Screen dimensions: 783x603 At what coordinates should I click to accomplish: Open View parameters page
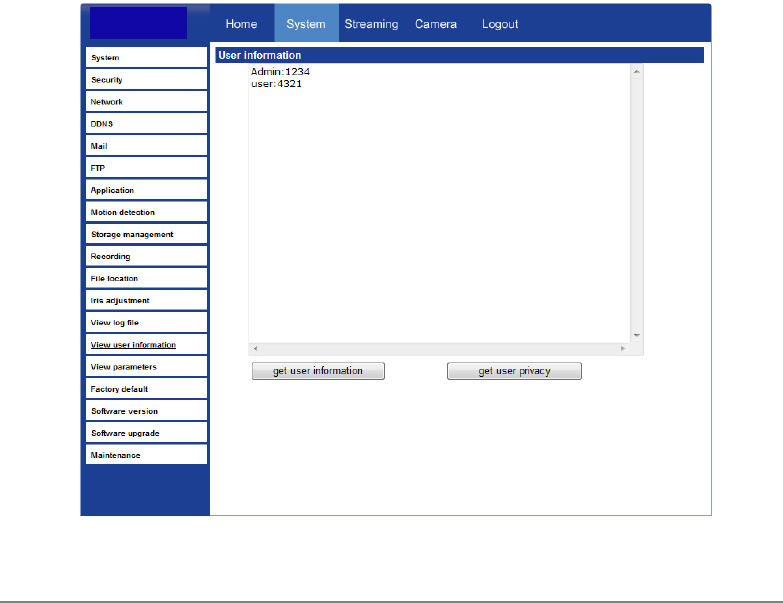tap(146, 366)
